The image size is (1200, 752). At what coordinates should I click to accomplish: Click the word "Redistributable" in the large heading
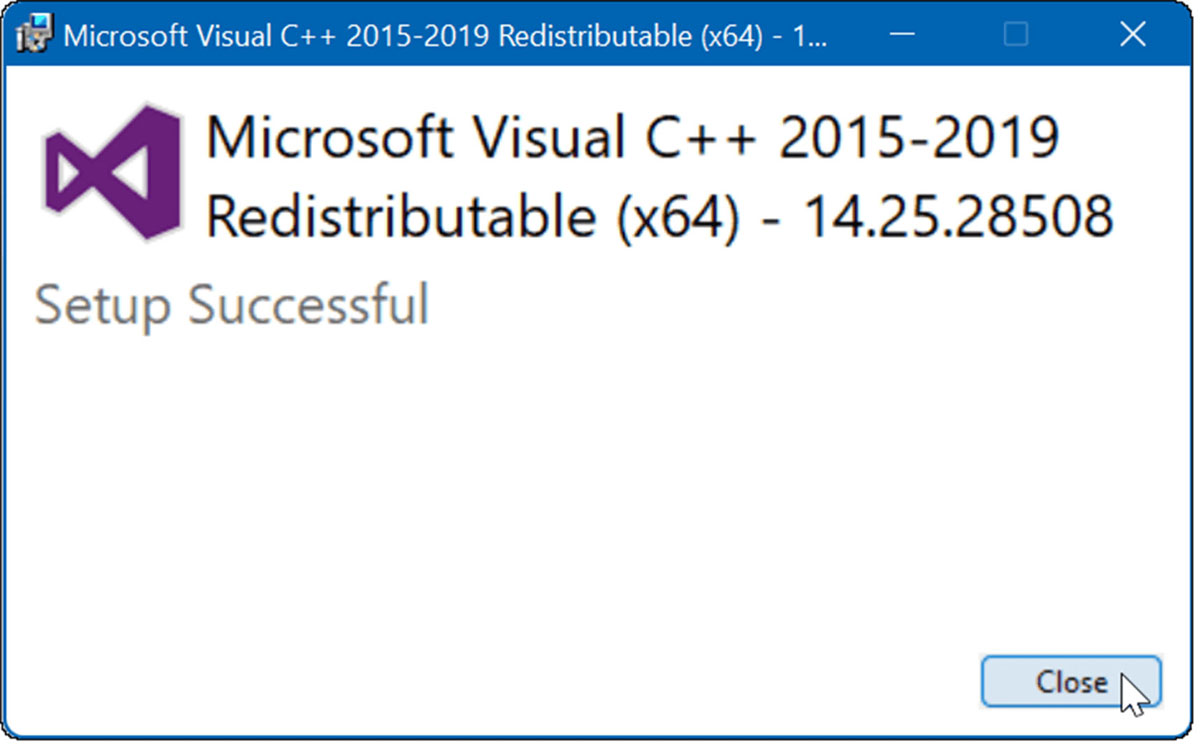tap(404, 216)
